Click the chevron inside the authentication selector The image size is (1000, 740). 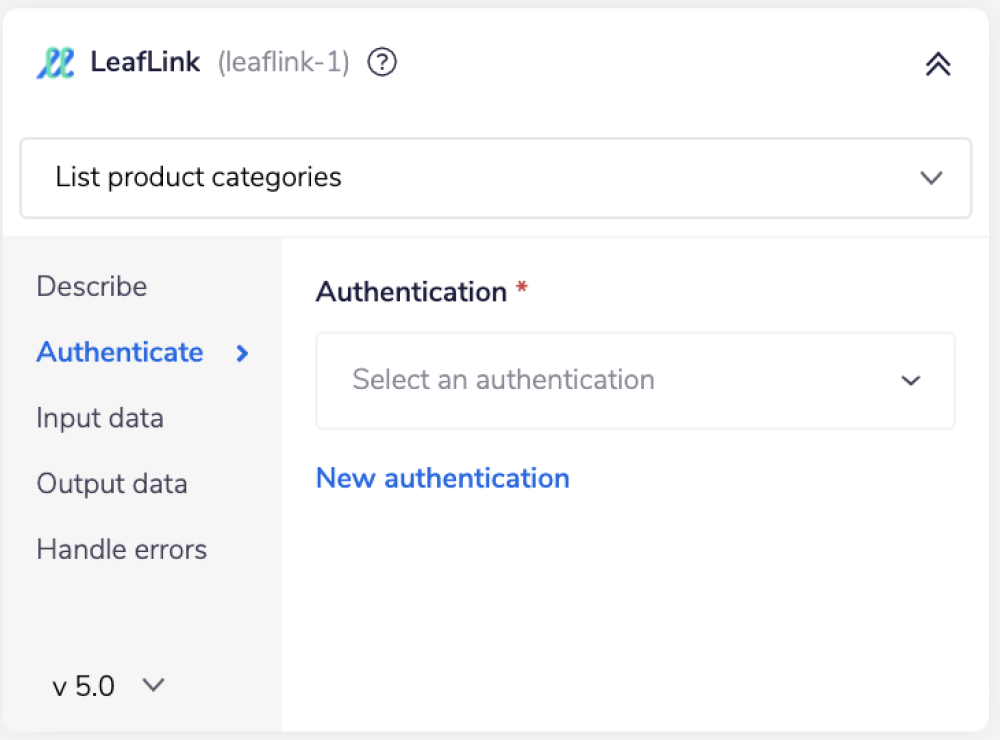point(910,381)
